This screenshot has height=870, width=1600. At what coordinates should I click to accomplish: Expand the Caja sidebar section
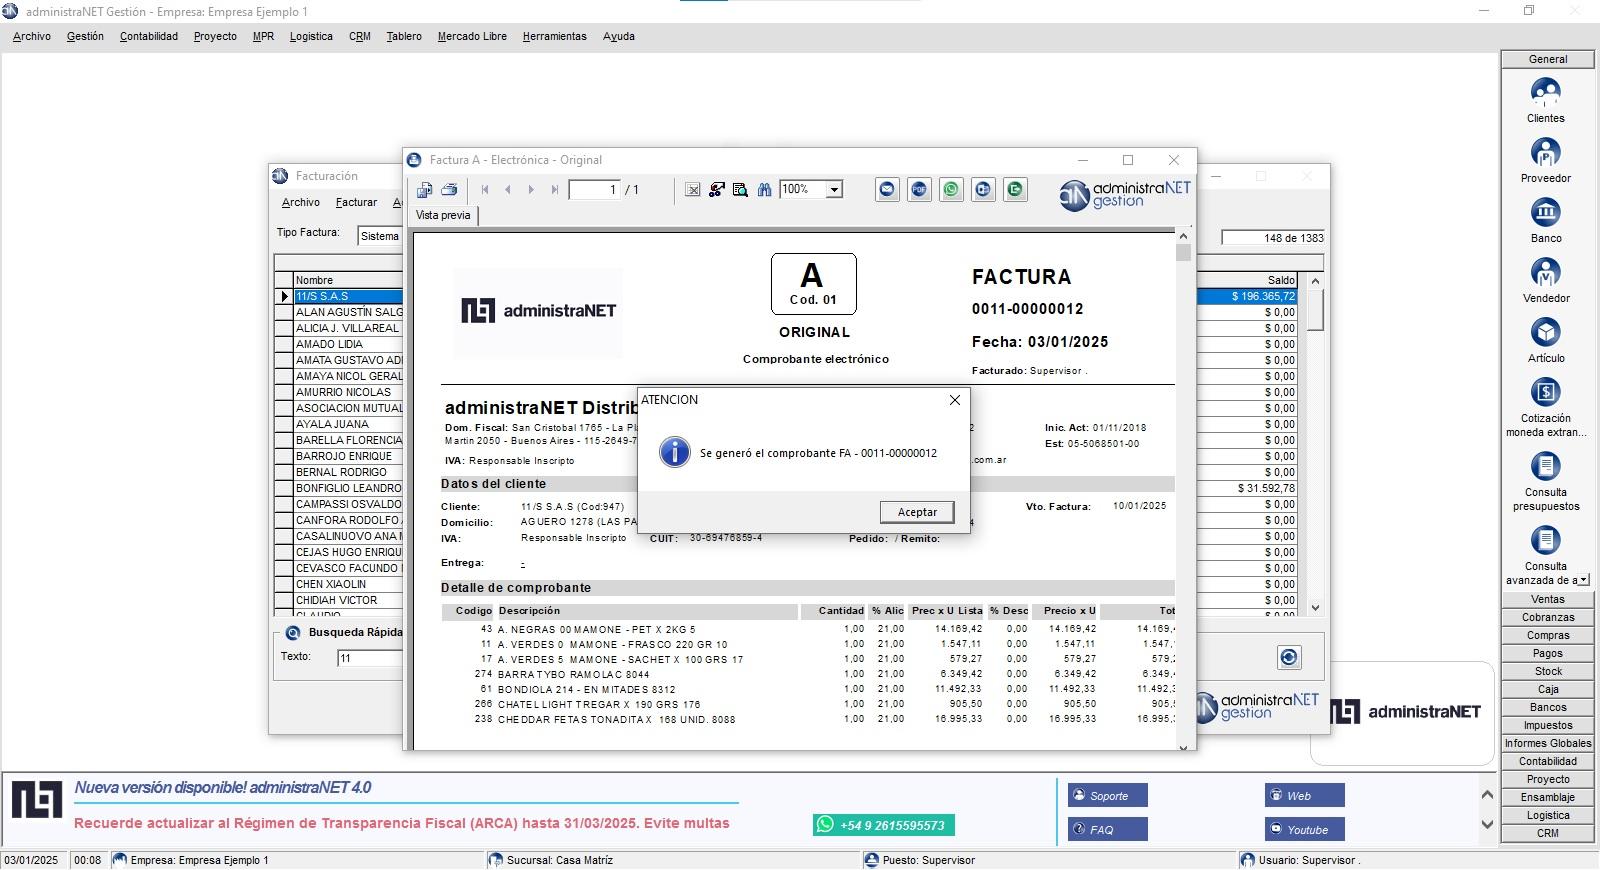[1547, 689]
